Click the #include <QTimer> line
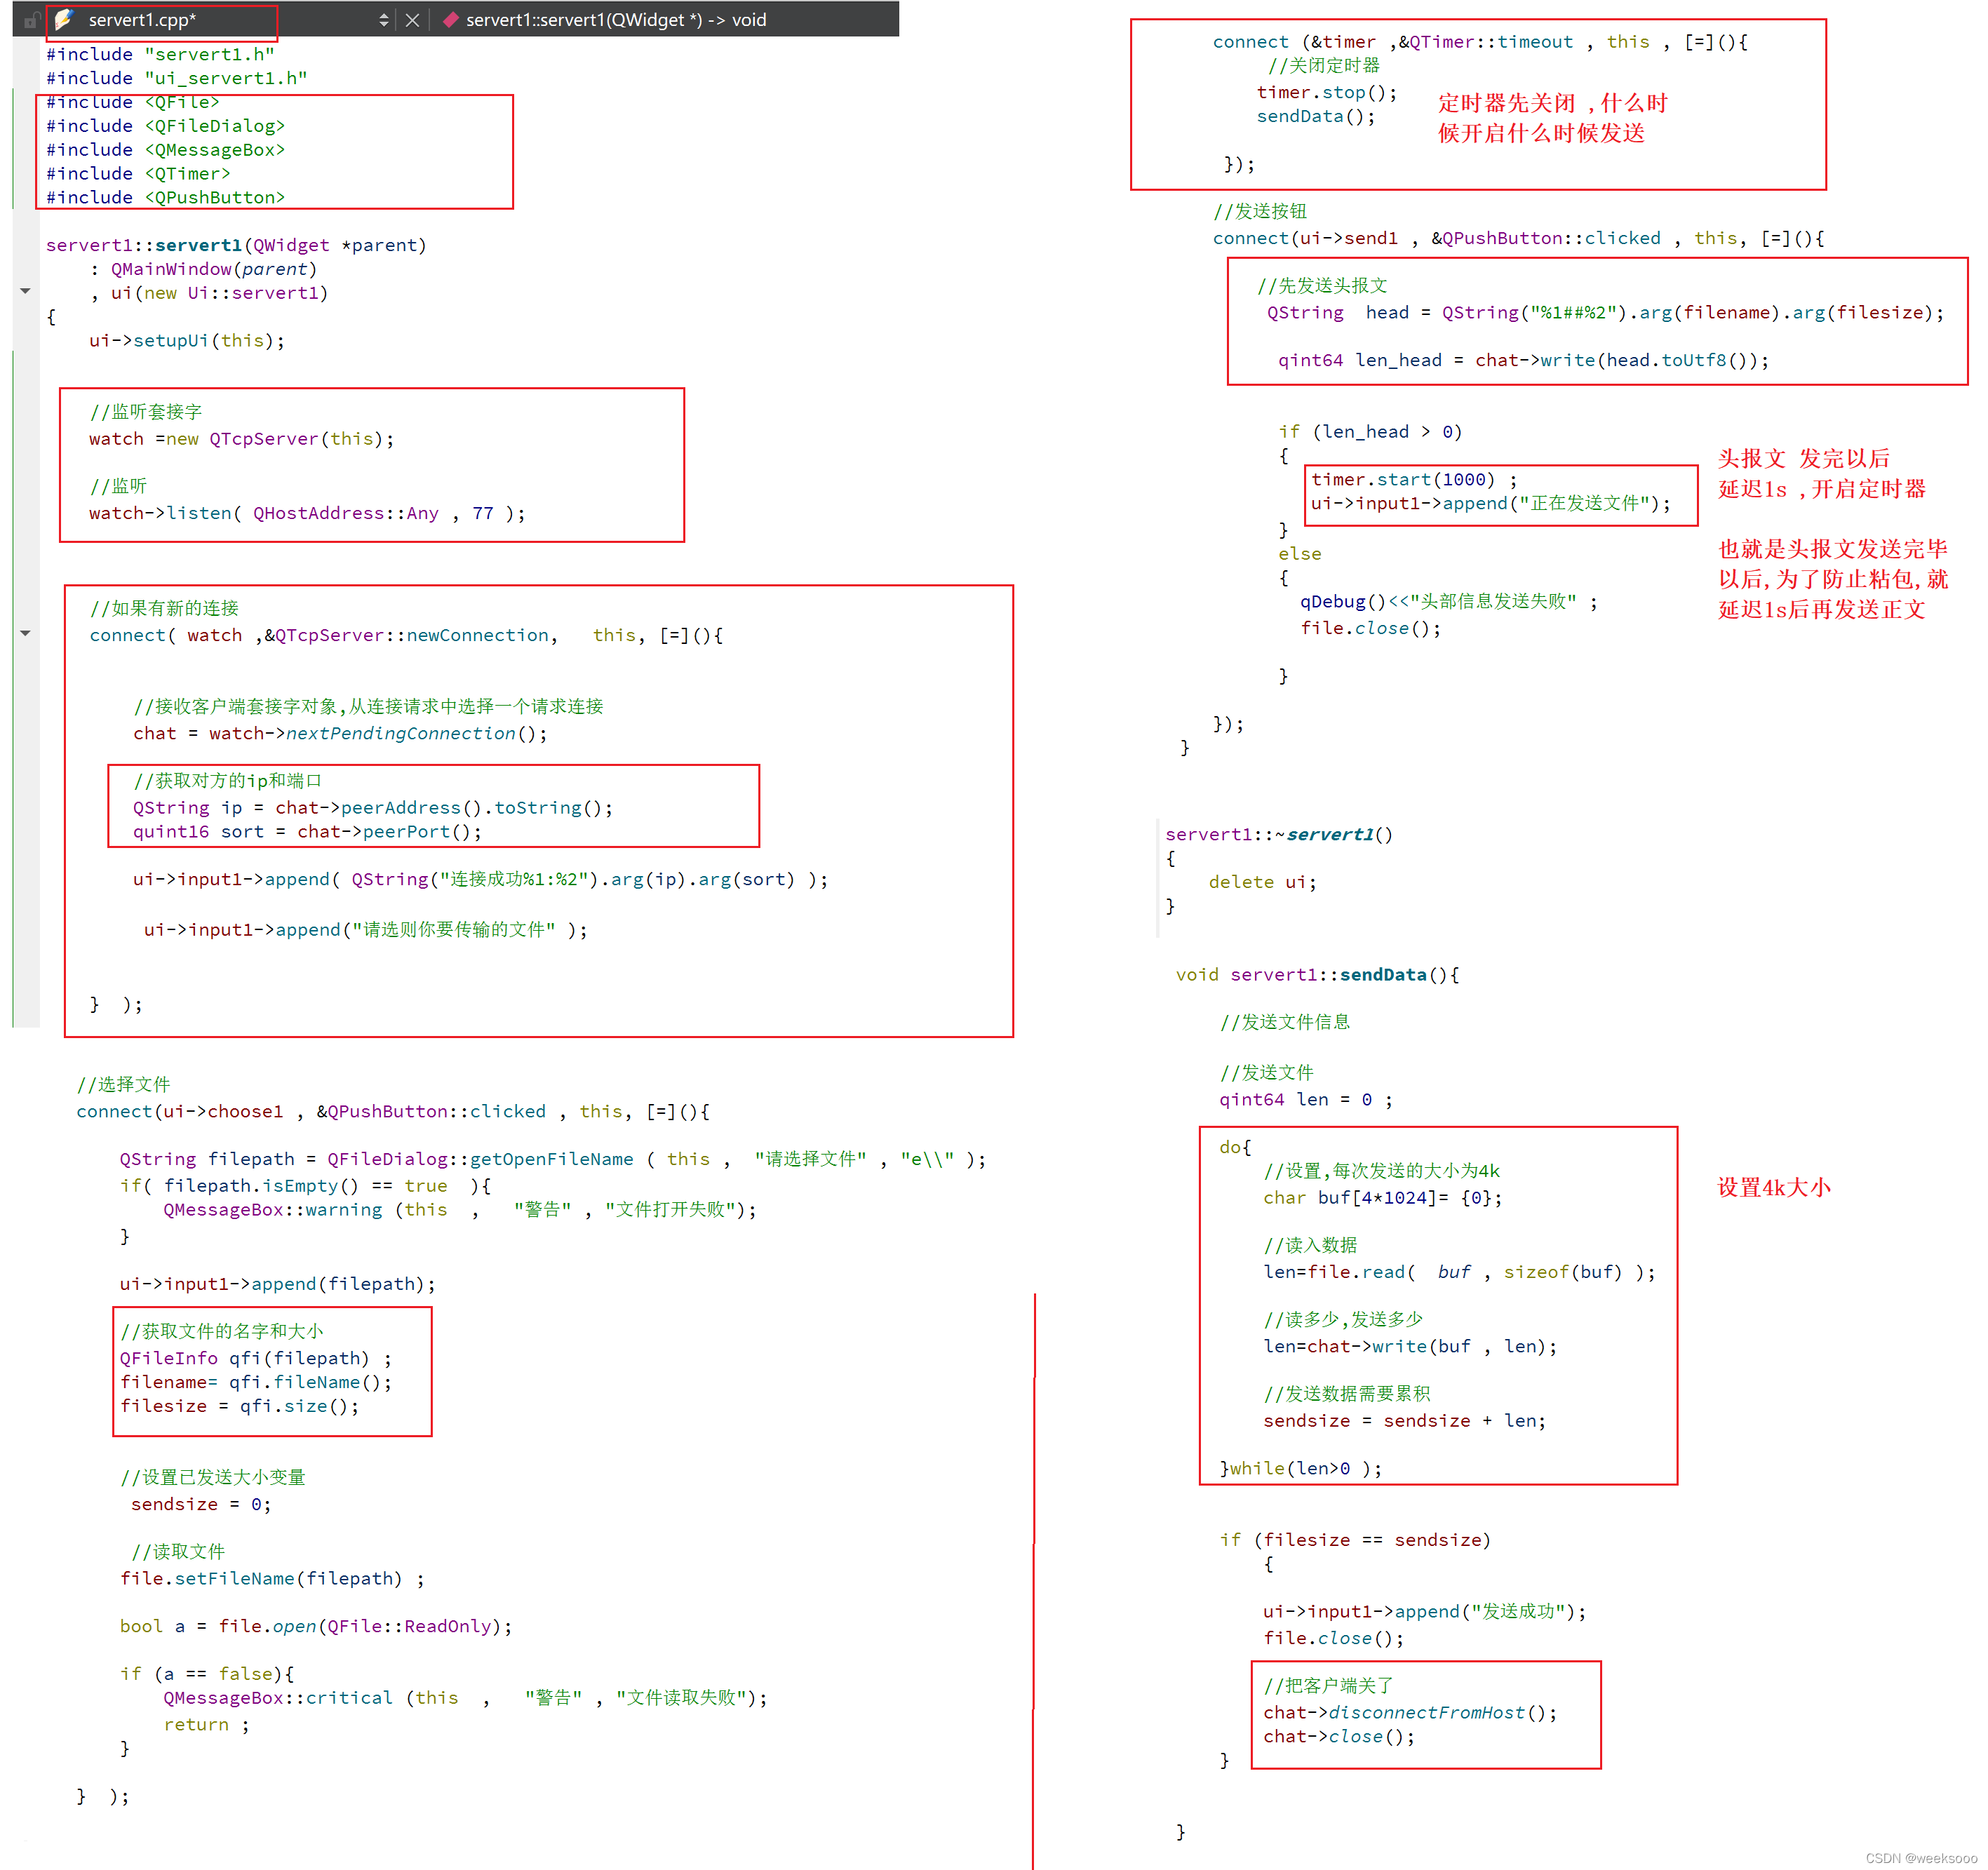 [138, 173]
